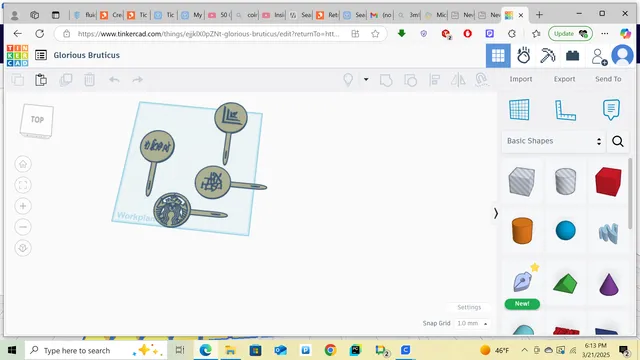Open the Bricks mode

[x=572, y=56]
